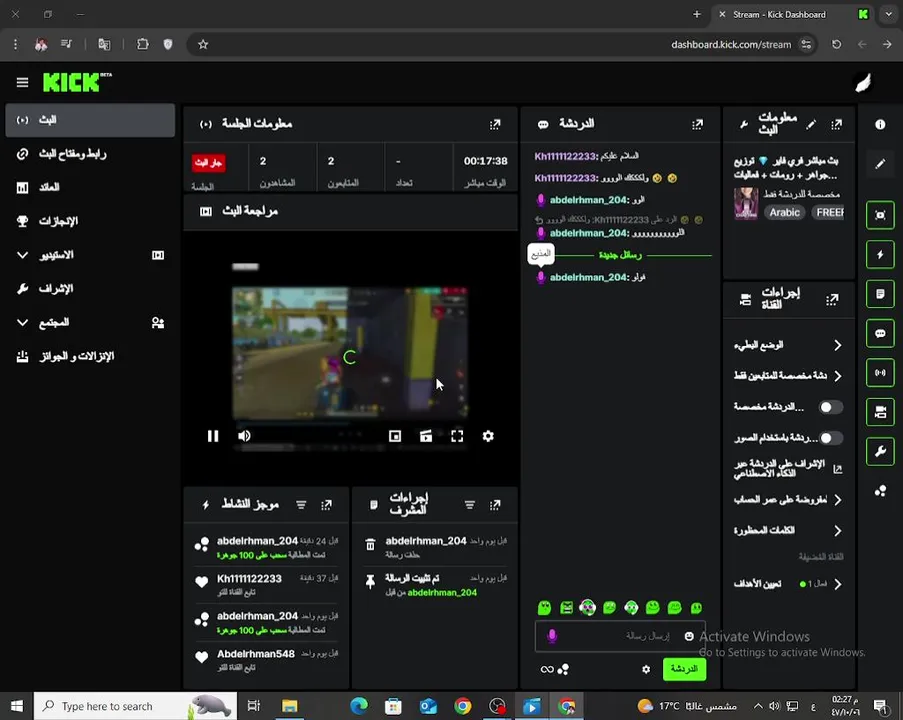
Task: Pop out the moderator actions panel
Action: [495, 505]
